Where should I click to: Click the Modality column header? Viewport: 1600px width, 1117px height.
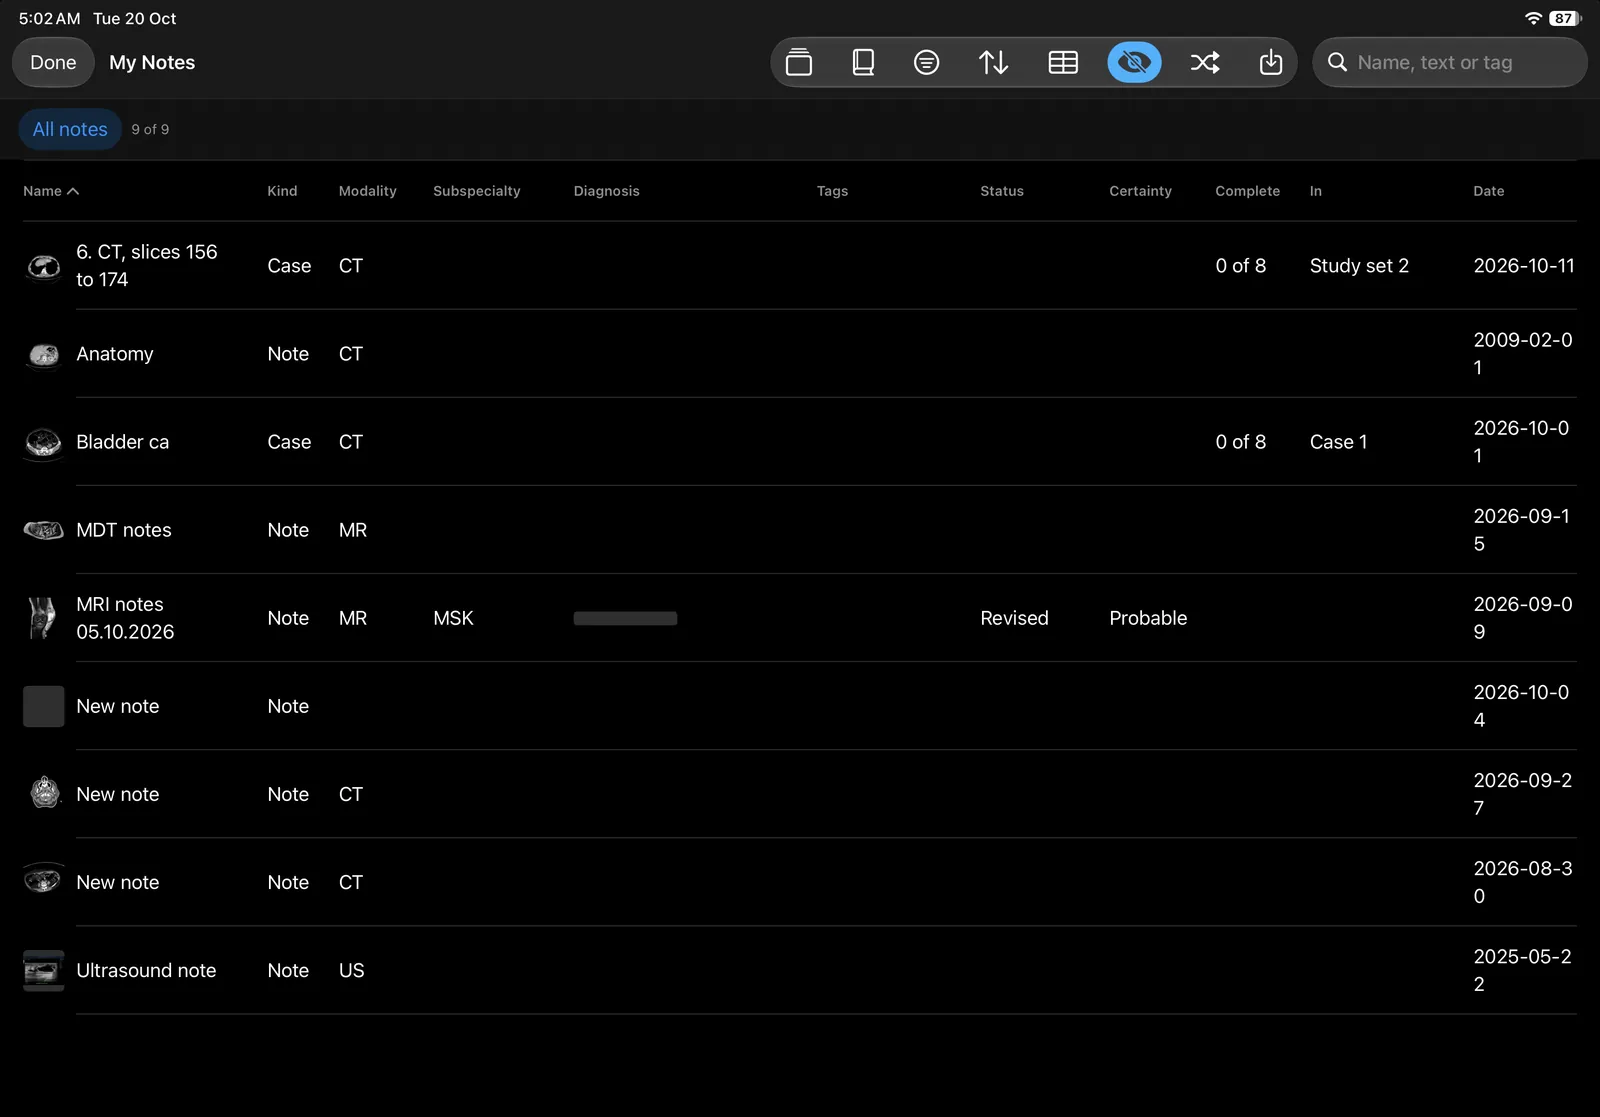pos(368,191)
